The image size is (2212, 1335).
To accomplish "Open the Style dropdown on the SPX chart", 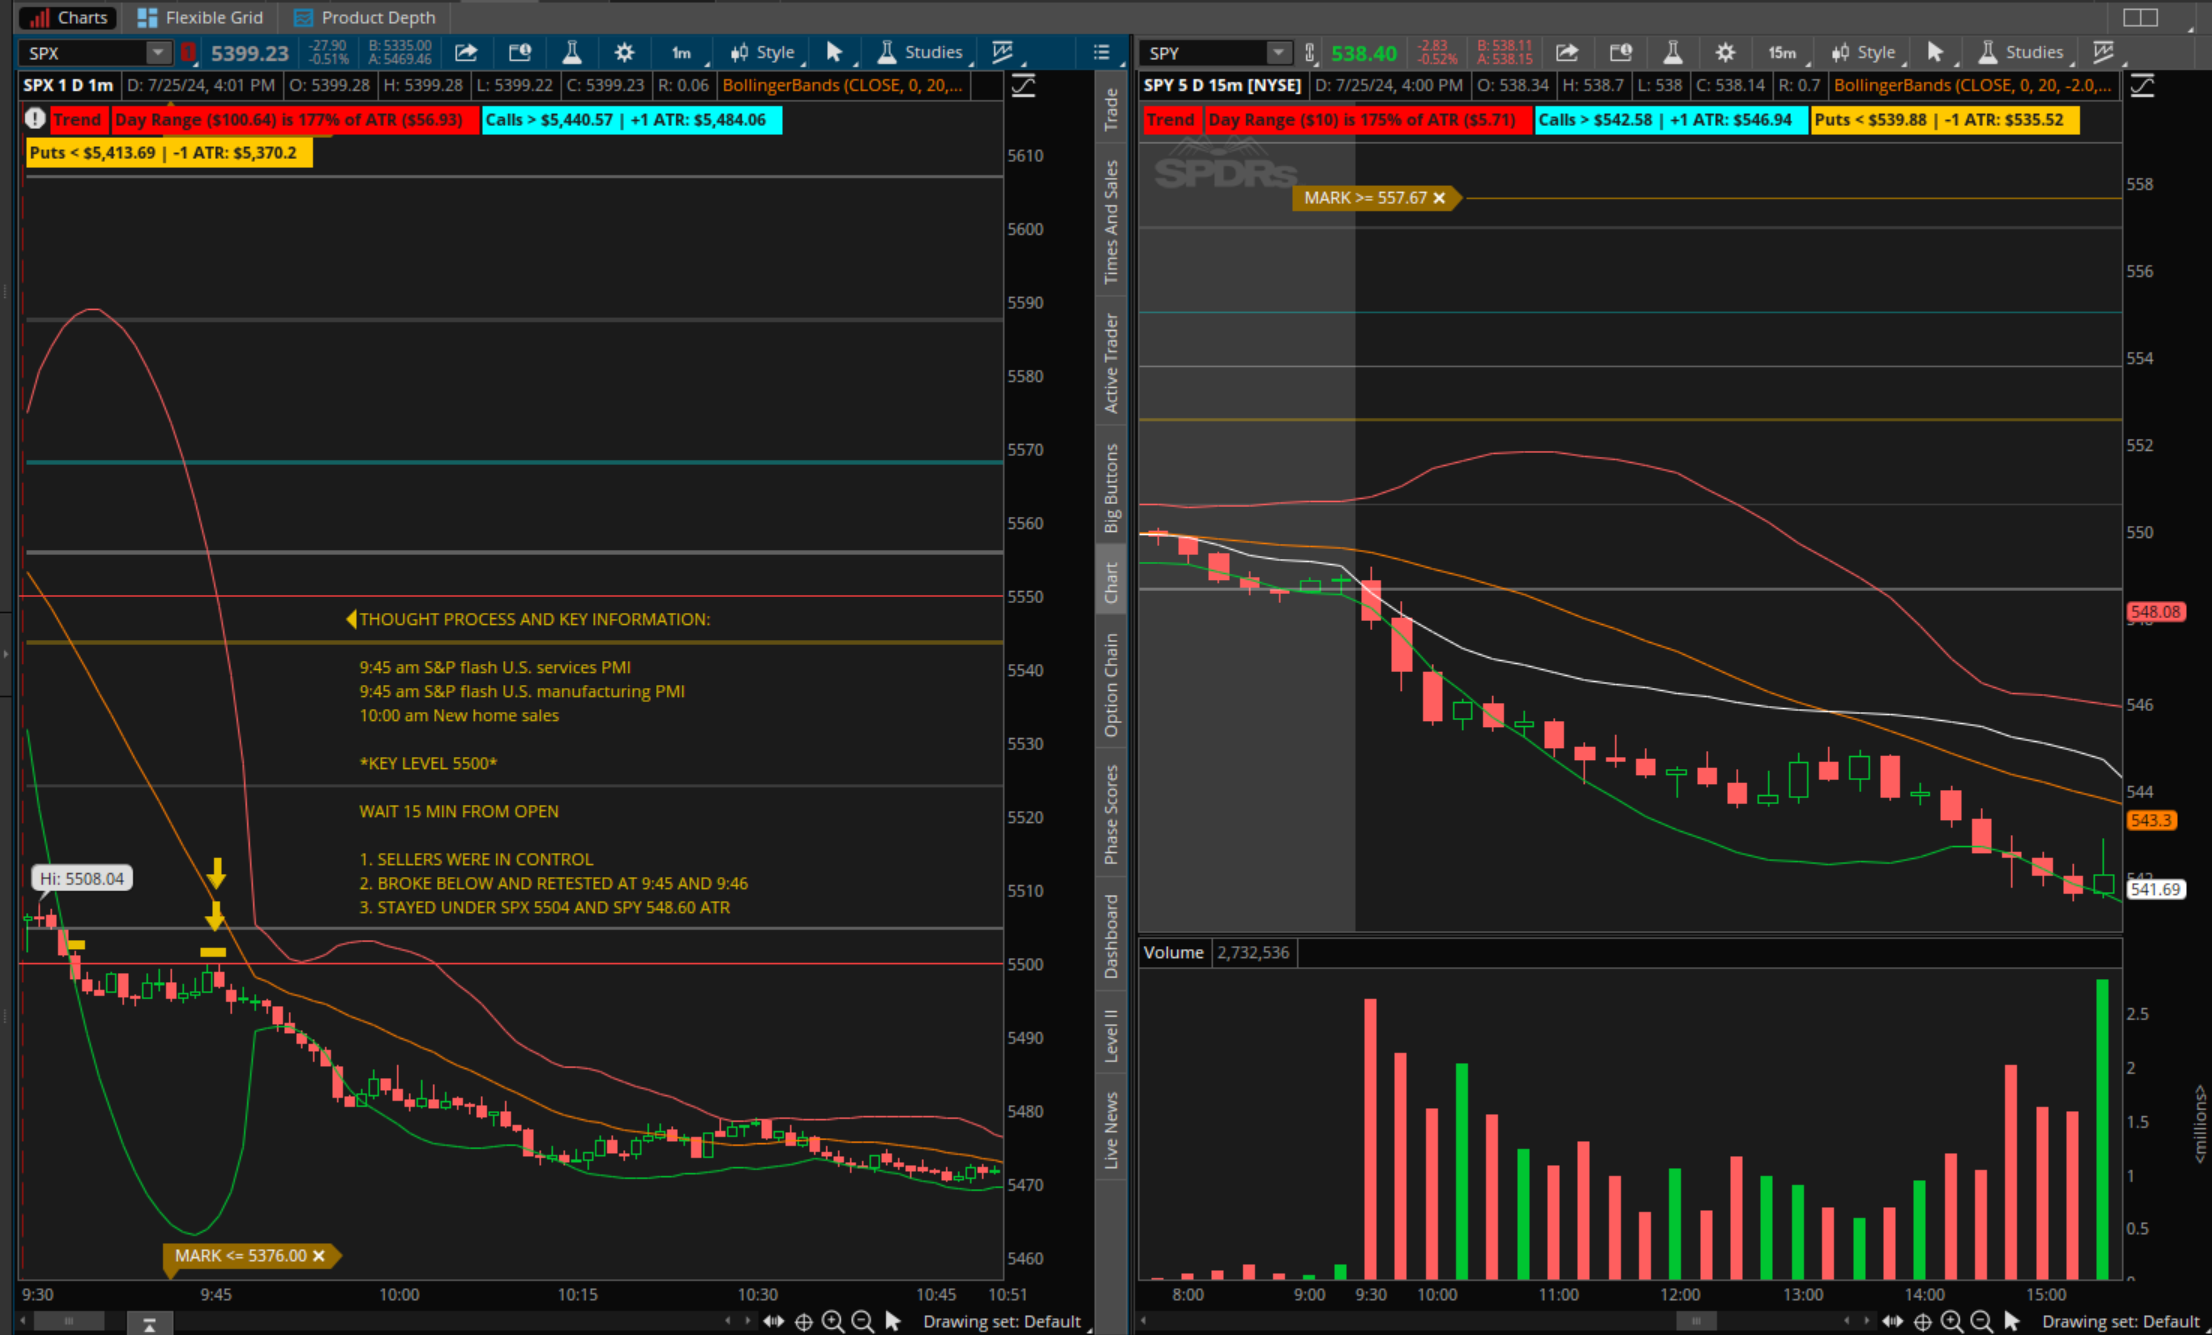I will [x=764, y=52].
